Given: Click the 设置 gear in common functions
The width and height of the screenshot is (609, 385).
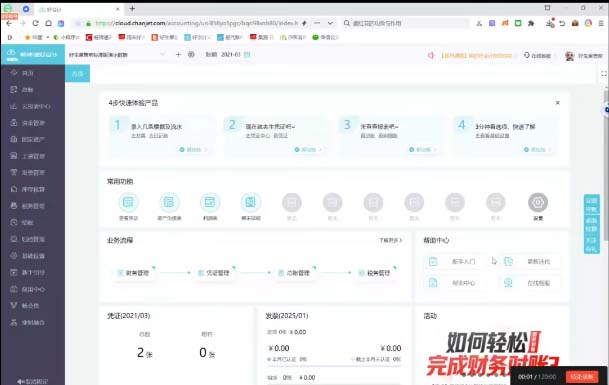Looking at the screenshot, I should [x=538, y=202].
